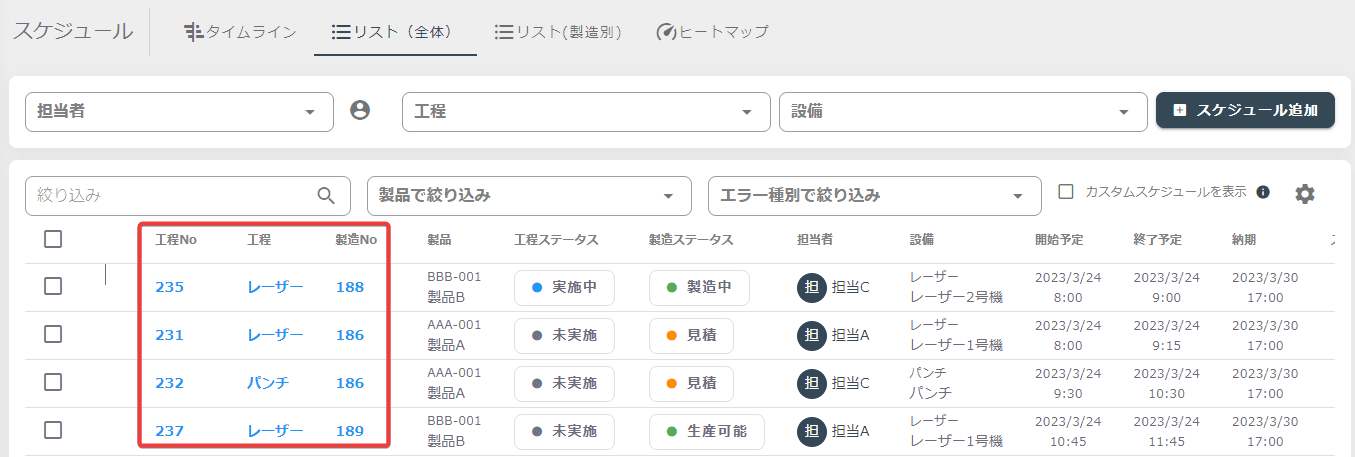The height and width of the screenshot is (457, 1355).
Task: Open the table settings gear icon
Action: pos(1305,194)
